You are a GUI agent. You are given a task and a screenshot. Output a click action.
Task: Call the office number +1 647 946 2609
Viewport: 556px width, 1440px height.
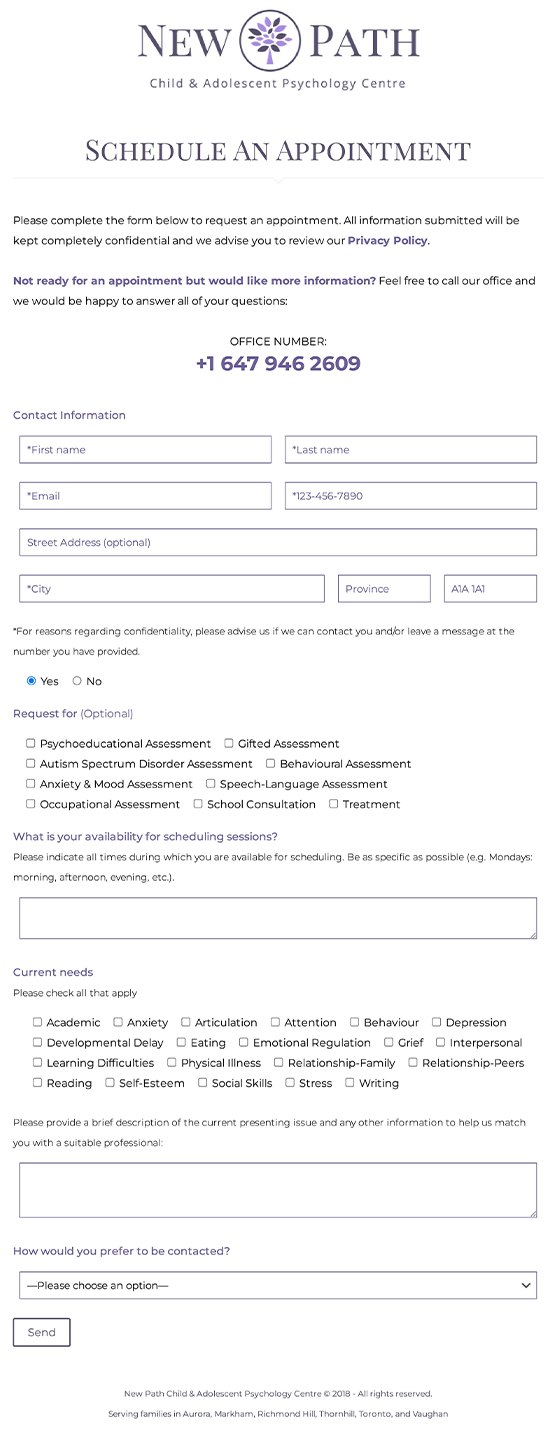click(x=278, y=364)
